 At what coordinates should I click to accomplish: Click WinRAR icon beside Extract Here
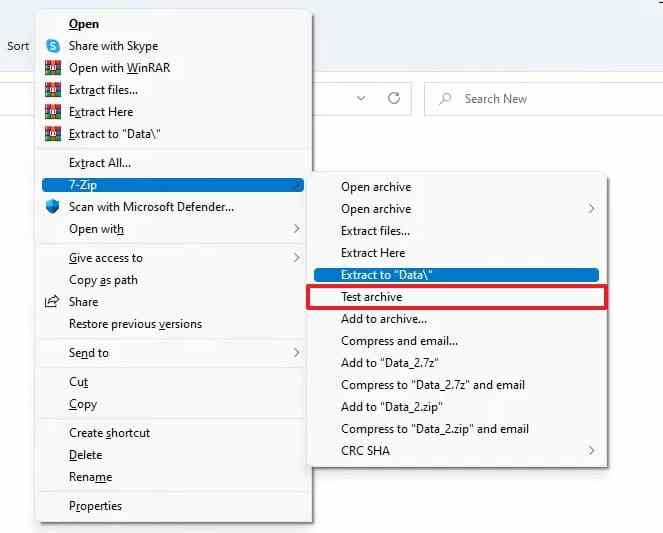pyautogui.click(x=53, y=112)
